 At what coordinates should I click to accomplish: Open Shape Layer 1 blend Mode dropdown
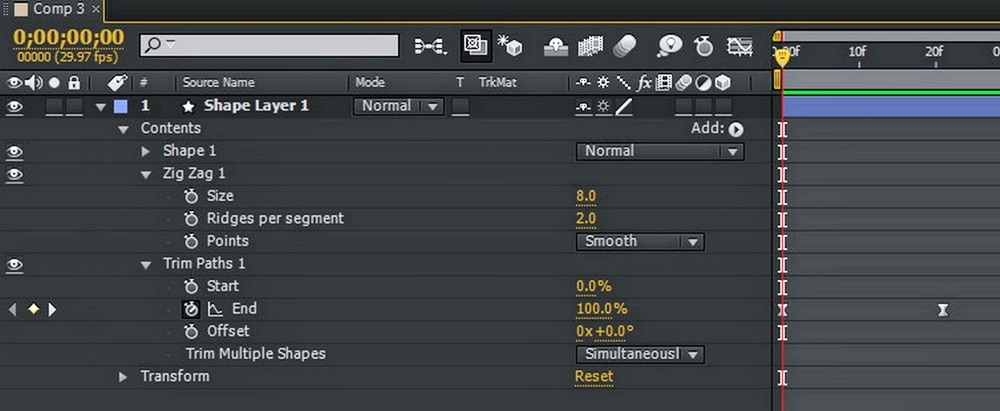tap(398, 107)
